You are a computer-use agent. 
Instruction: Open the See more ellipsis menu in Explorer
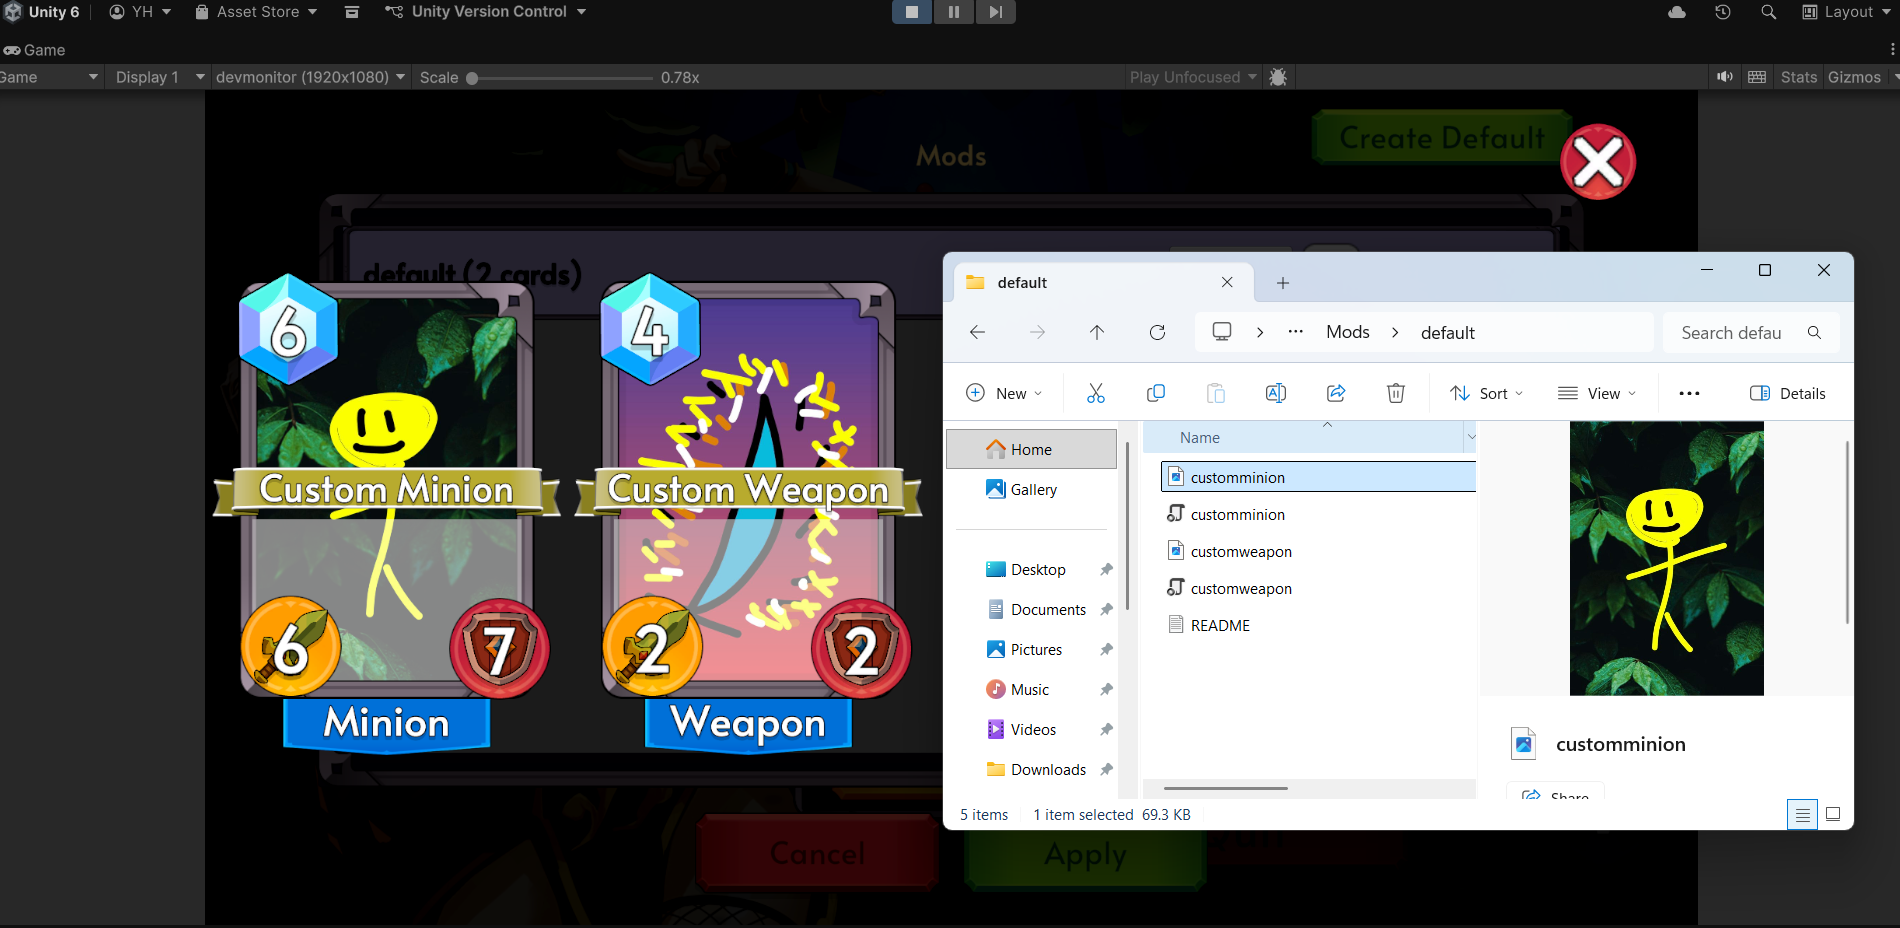tap(1689, 393)
